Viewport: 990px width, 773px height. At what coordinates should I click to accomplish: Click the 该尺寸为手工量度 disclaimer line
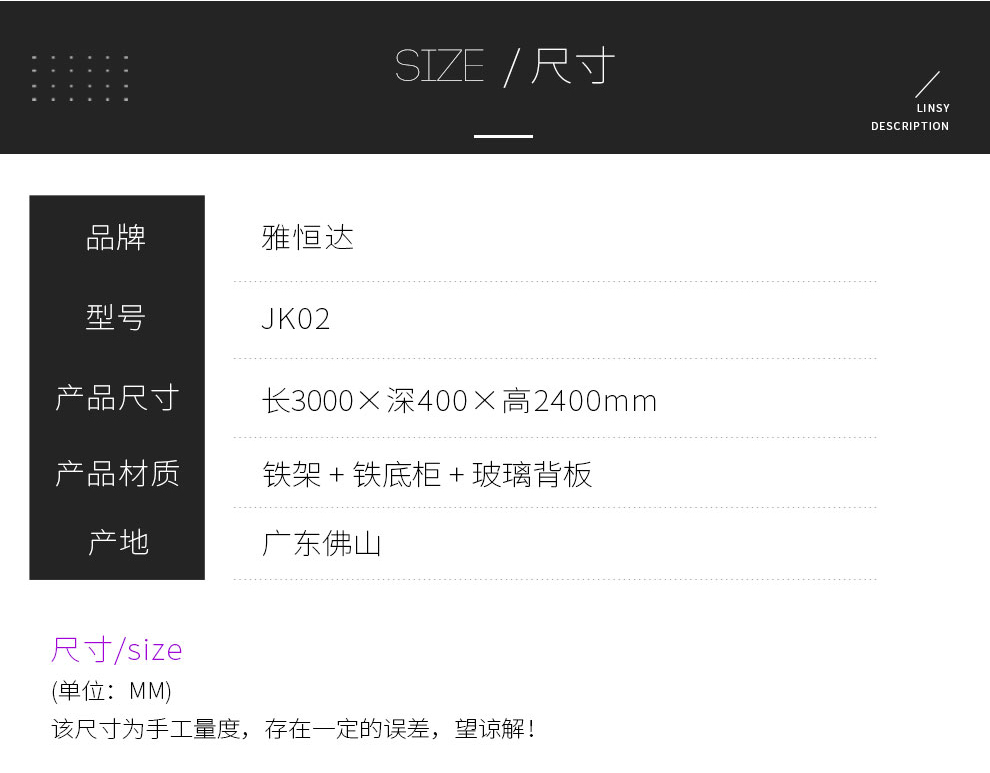(293, 729)
